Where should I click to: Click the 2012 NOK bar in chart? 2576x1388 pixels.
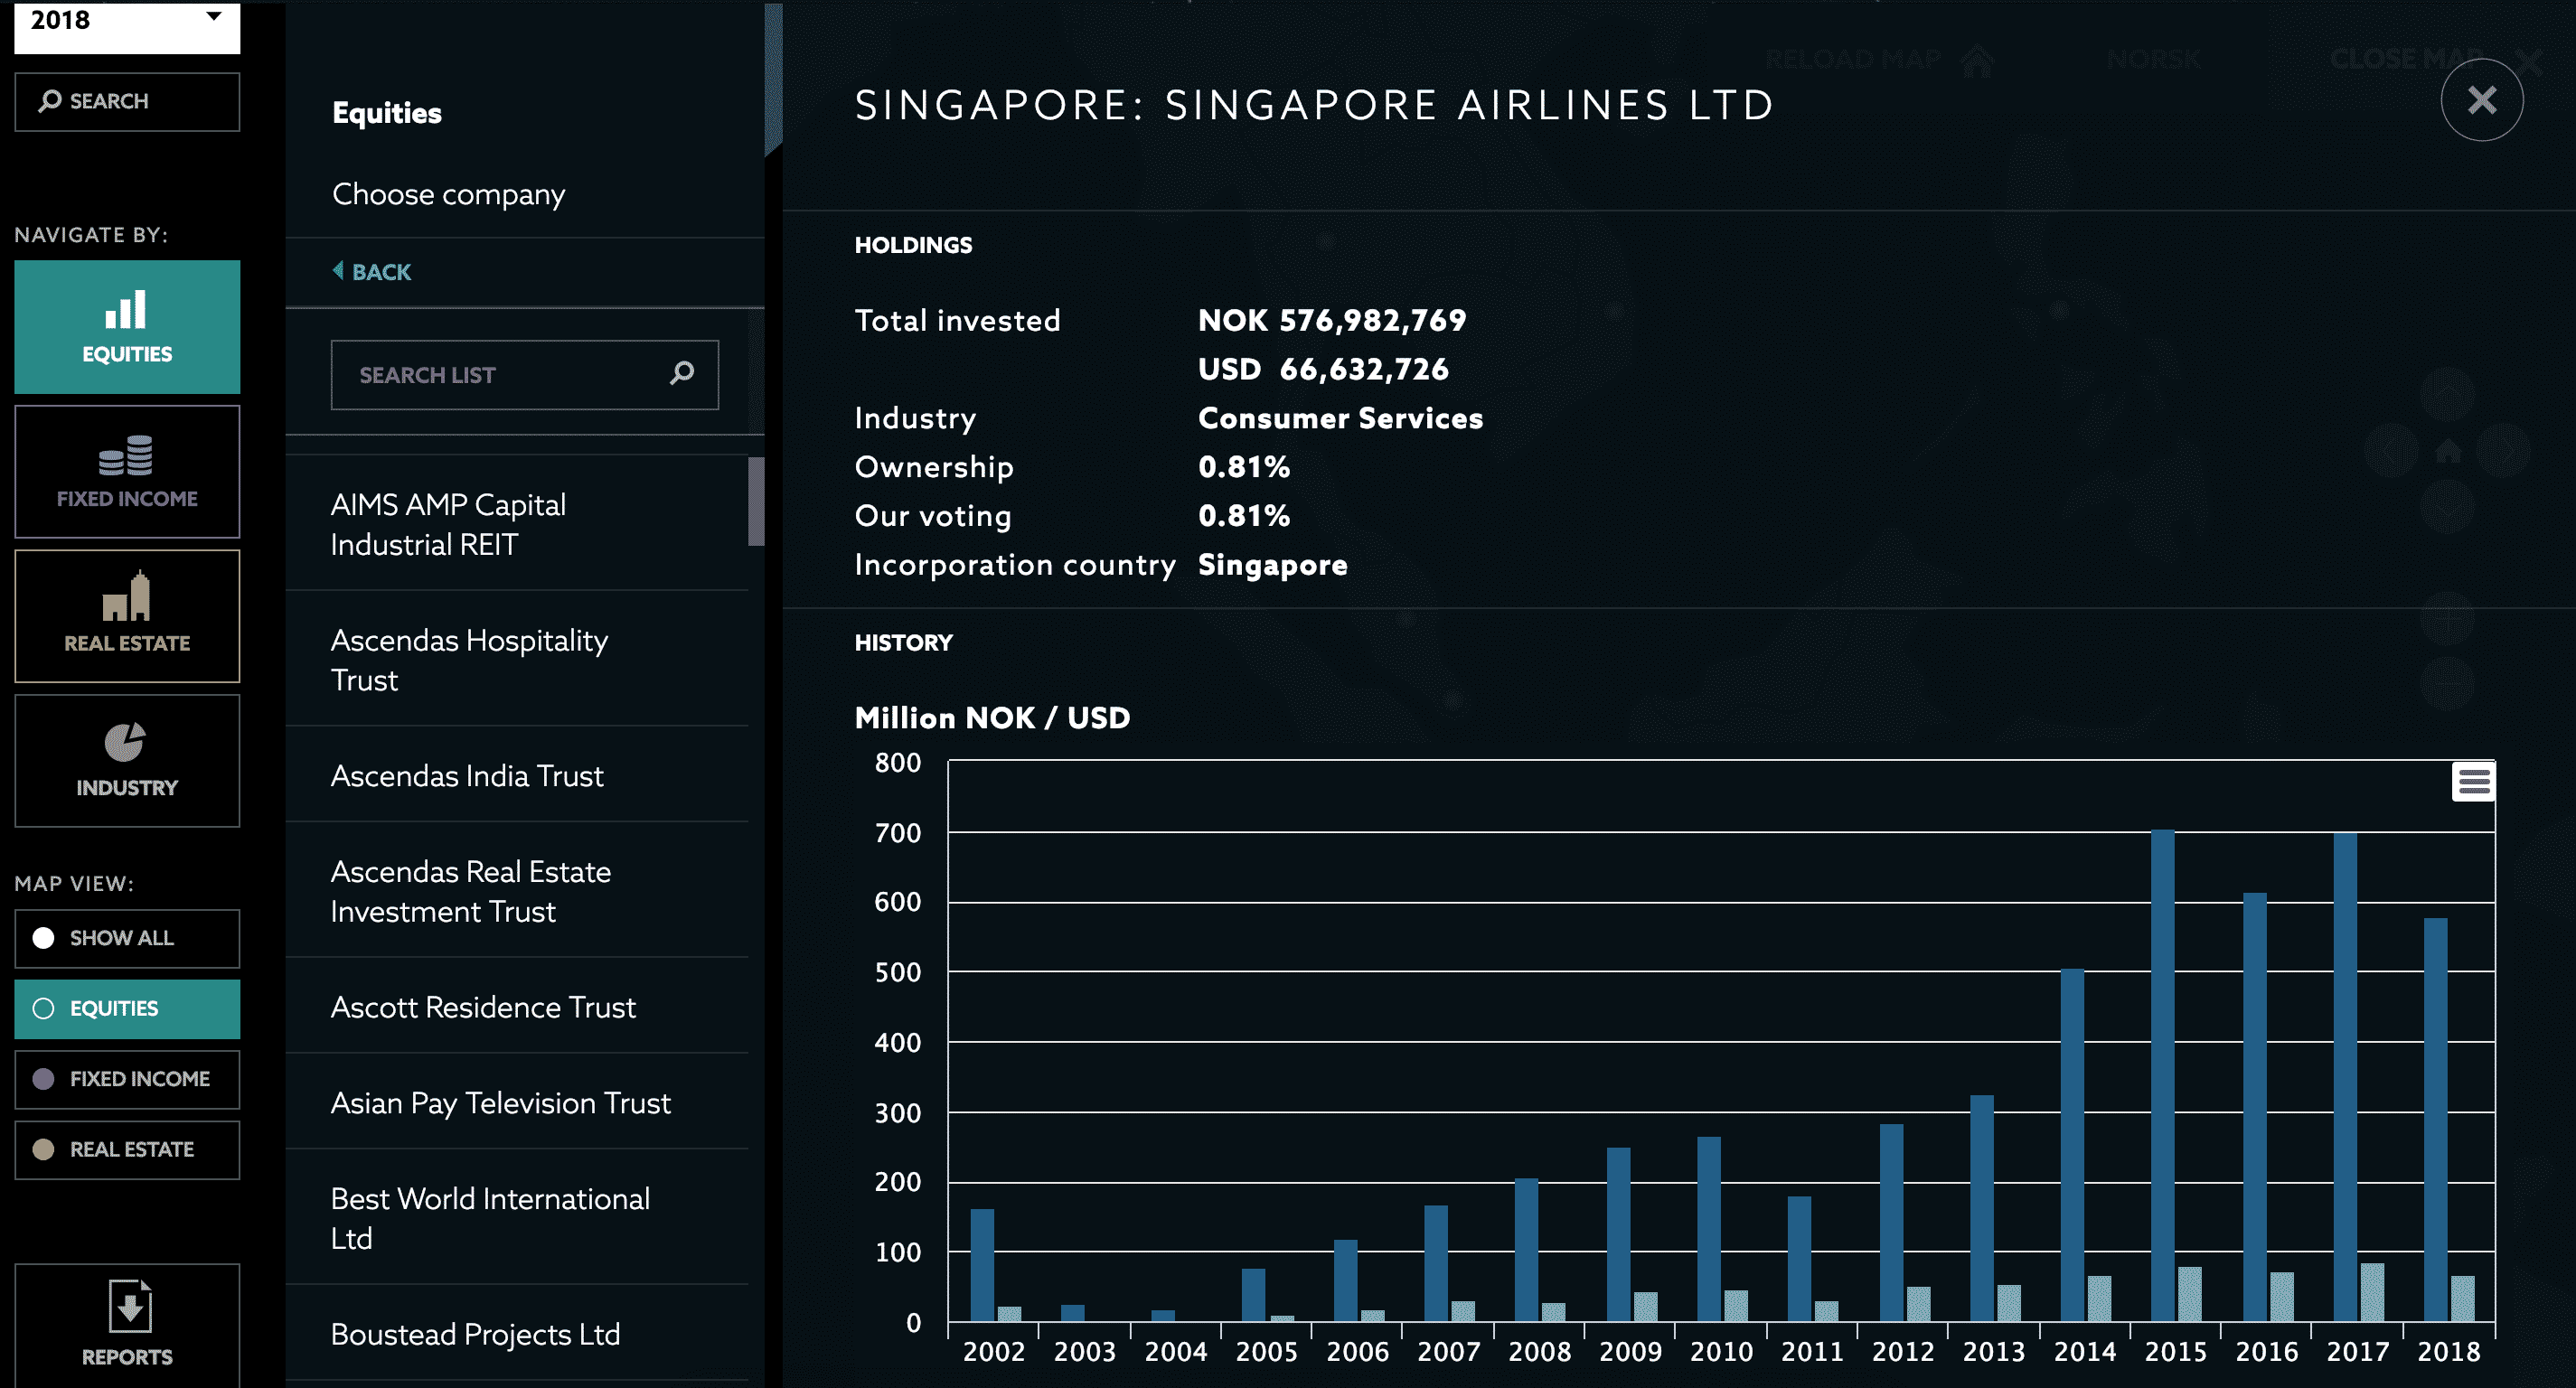tap(1890, 1222)
